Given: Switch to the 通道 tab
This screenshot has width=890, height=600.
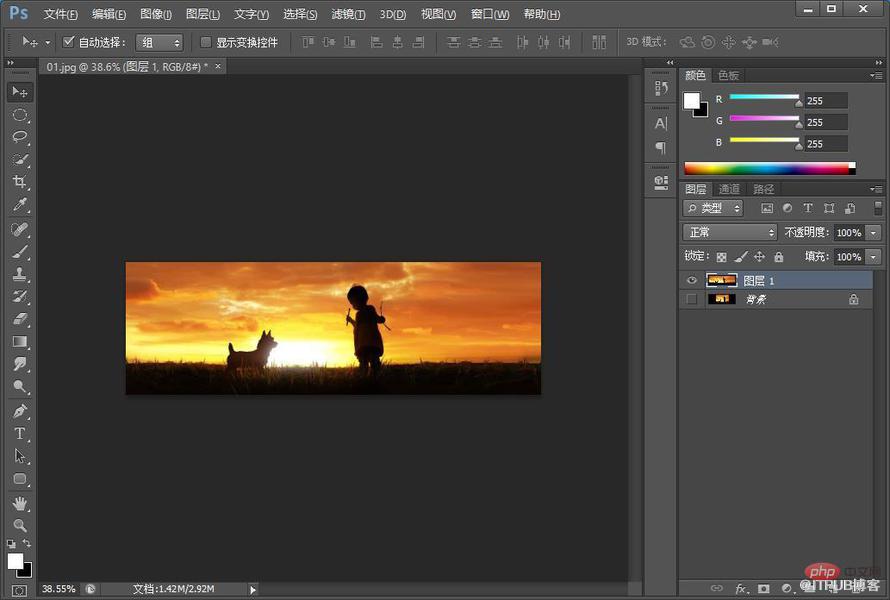Looking at the screenshot, I should (x=729, y=189).
